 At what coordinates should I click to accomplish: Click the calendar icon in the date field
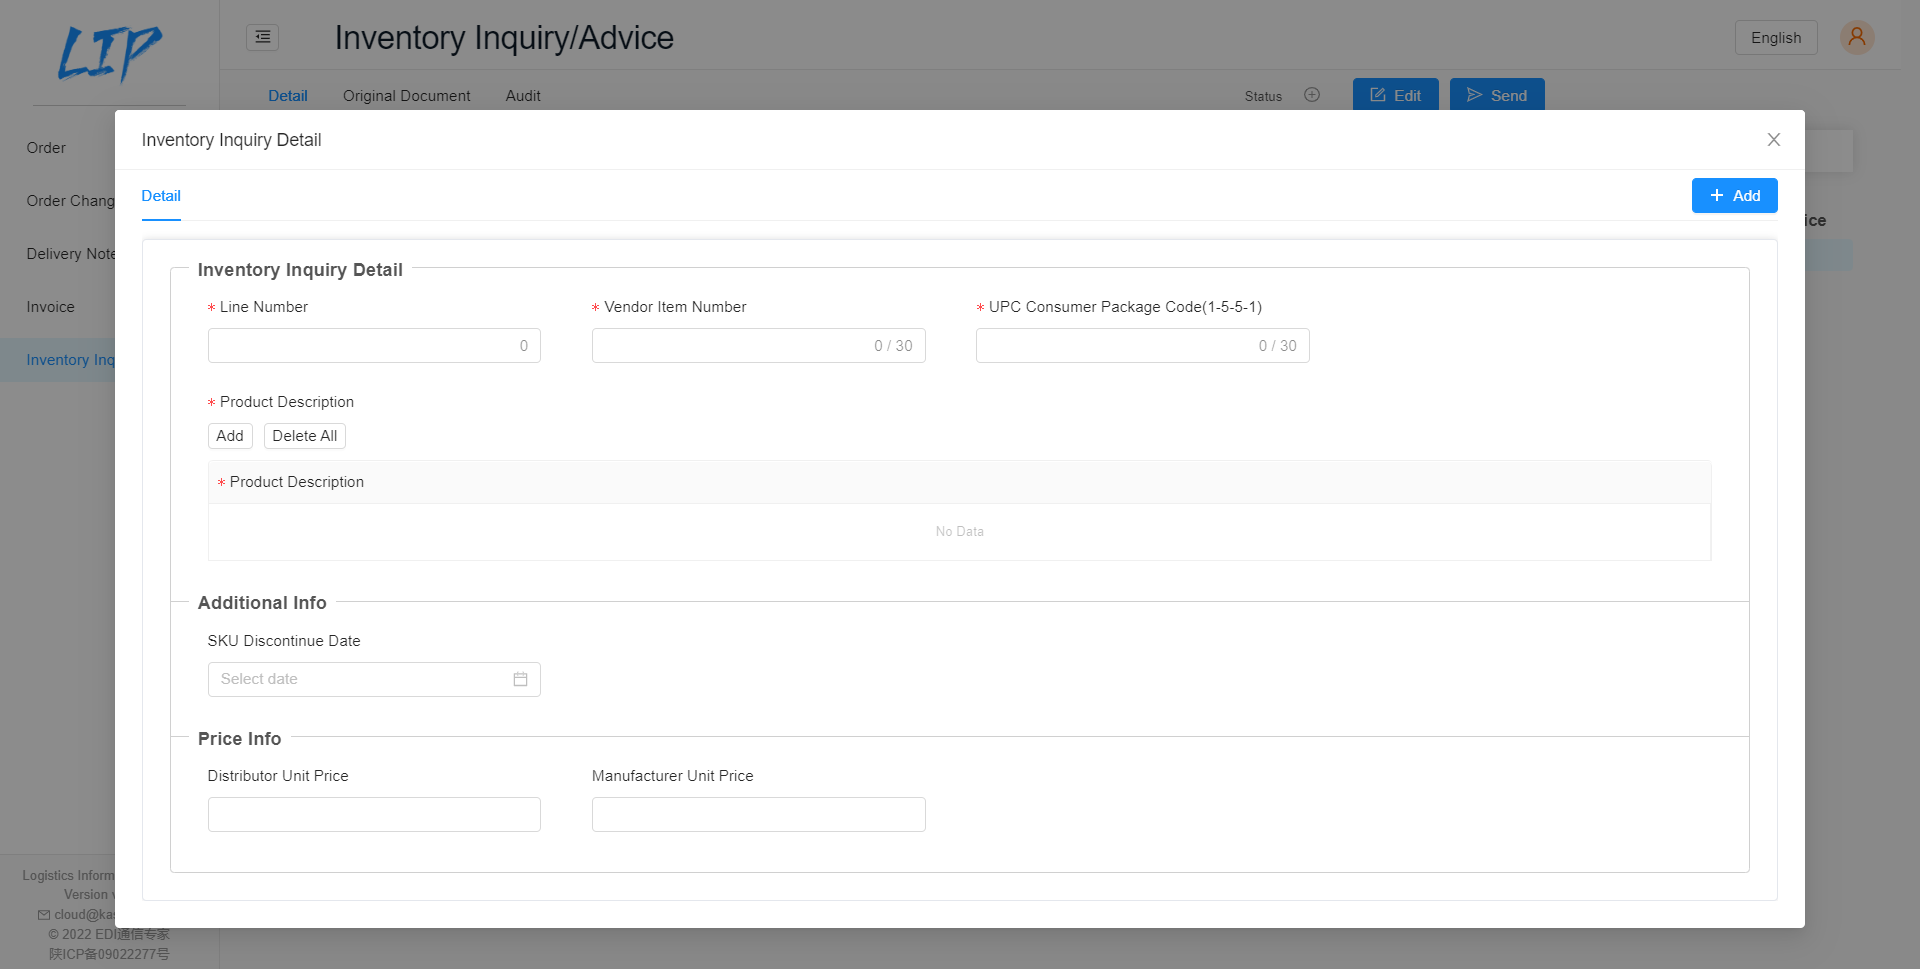click(520, 679)
